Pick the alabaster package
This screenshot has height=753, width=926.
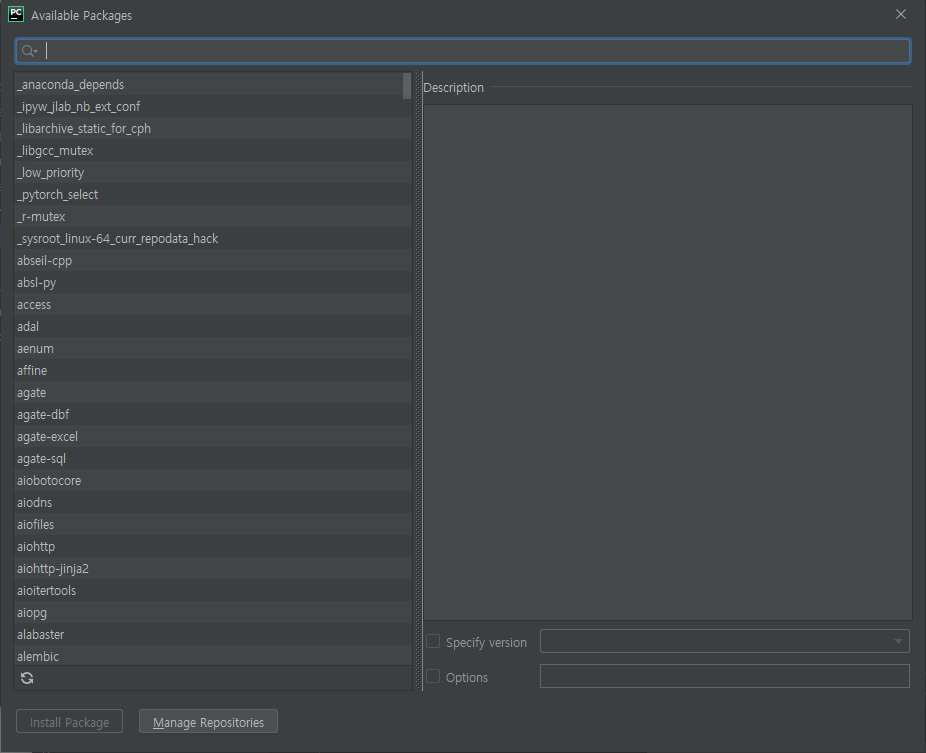(x=213, y=634)
